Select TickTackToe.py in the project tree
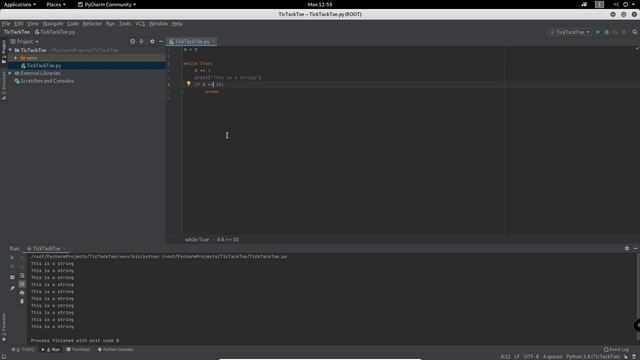 (x=44, y=66)
